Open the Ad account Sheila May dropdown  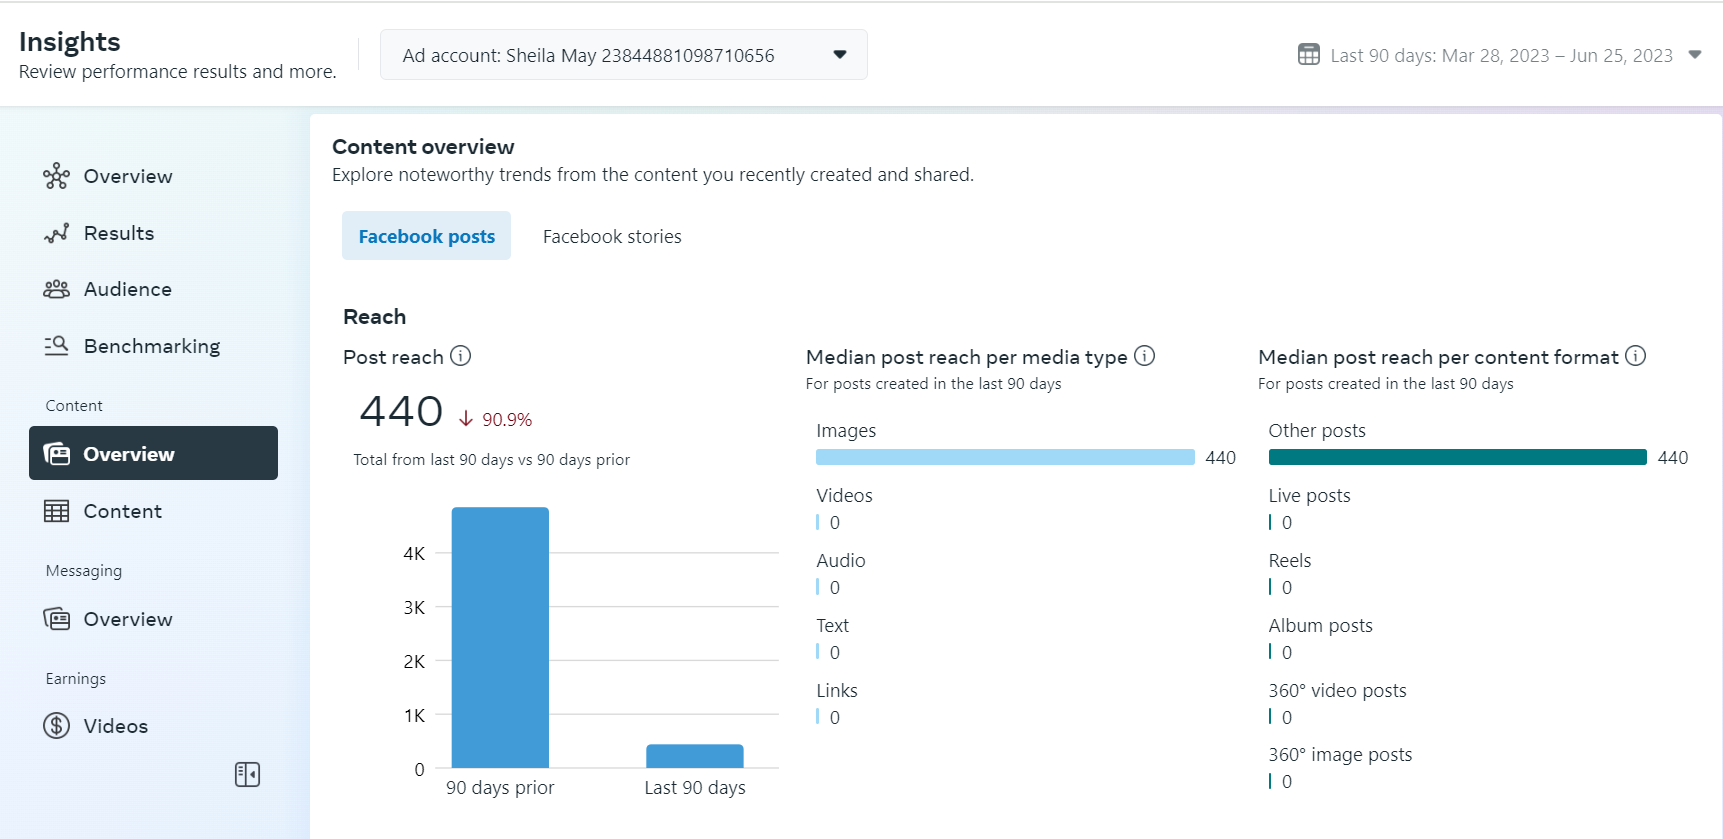623,55
